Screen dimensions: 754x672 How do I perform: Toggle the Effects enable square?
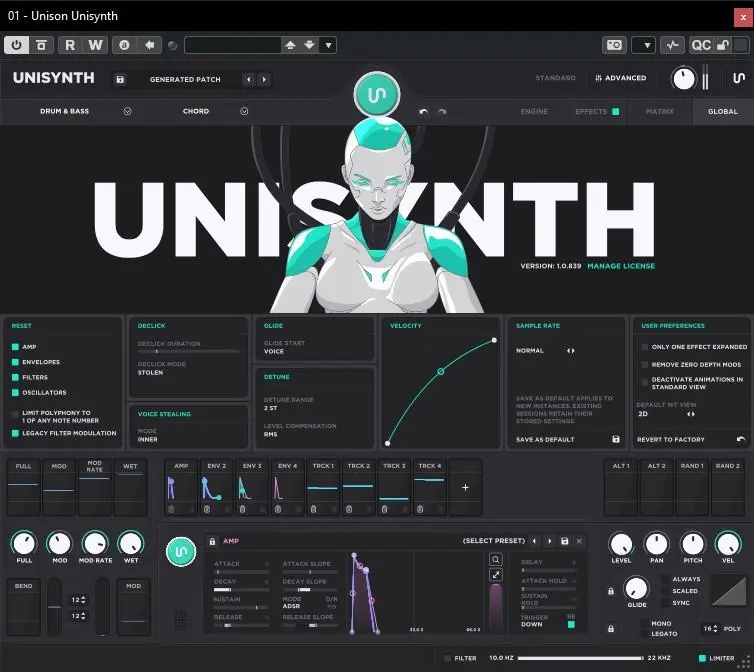tap(616, 112)
